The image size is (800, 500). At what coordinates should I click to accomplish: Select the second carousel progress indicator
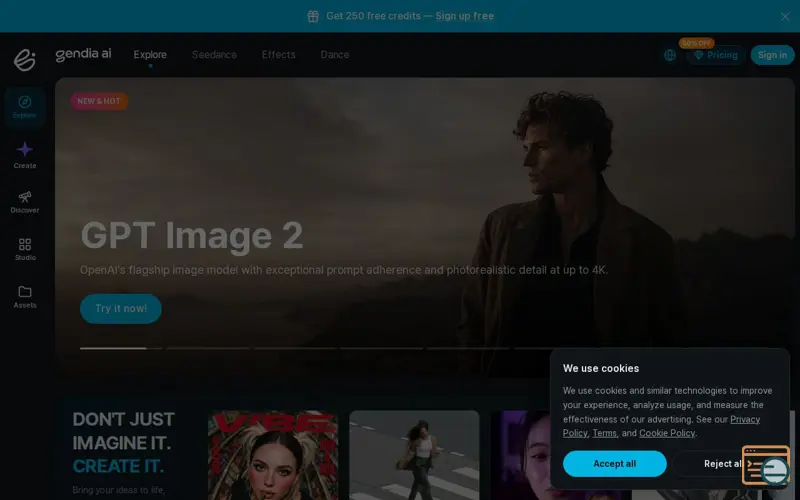tap(208, 348)
